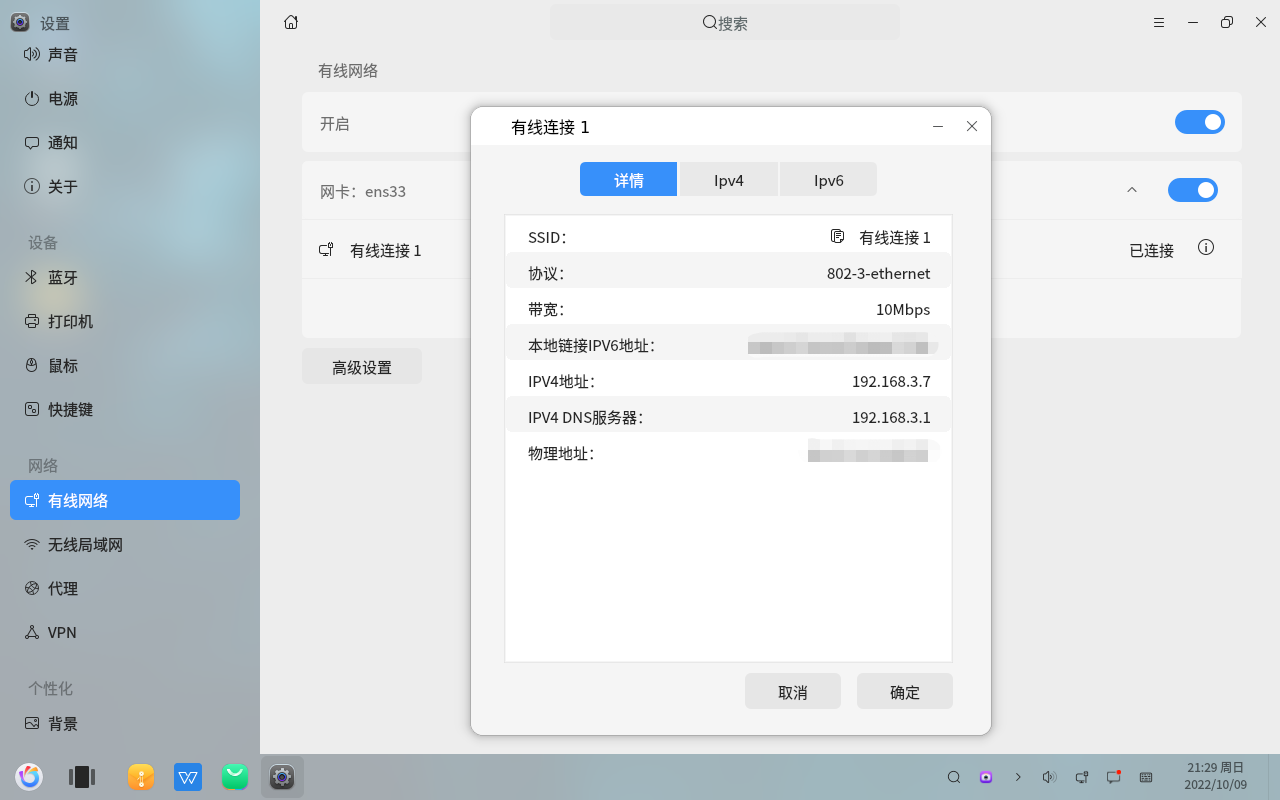Click the browser icon in the taskbar
1280x800 pixels.
29,777
